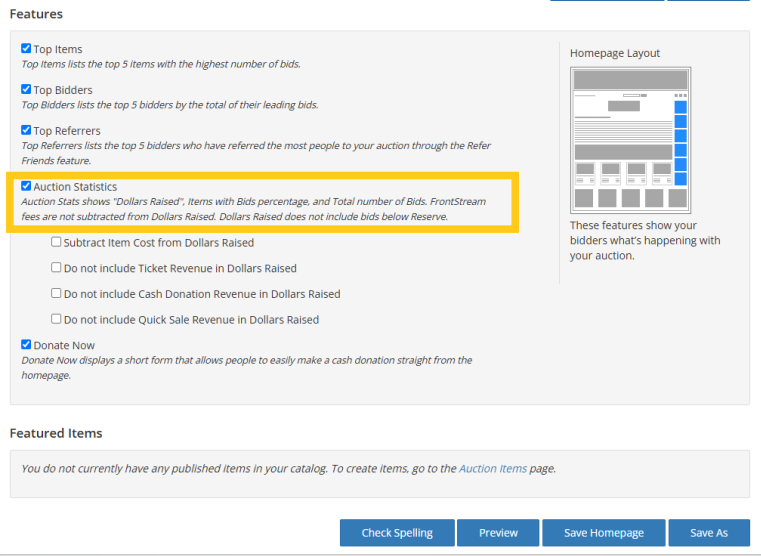Viewport: 761px width, 556px height.
Task: Click the Auction Statistics label
Action: [x=75, y=187]
